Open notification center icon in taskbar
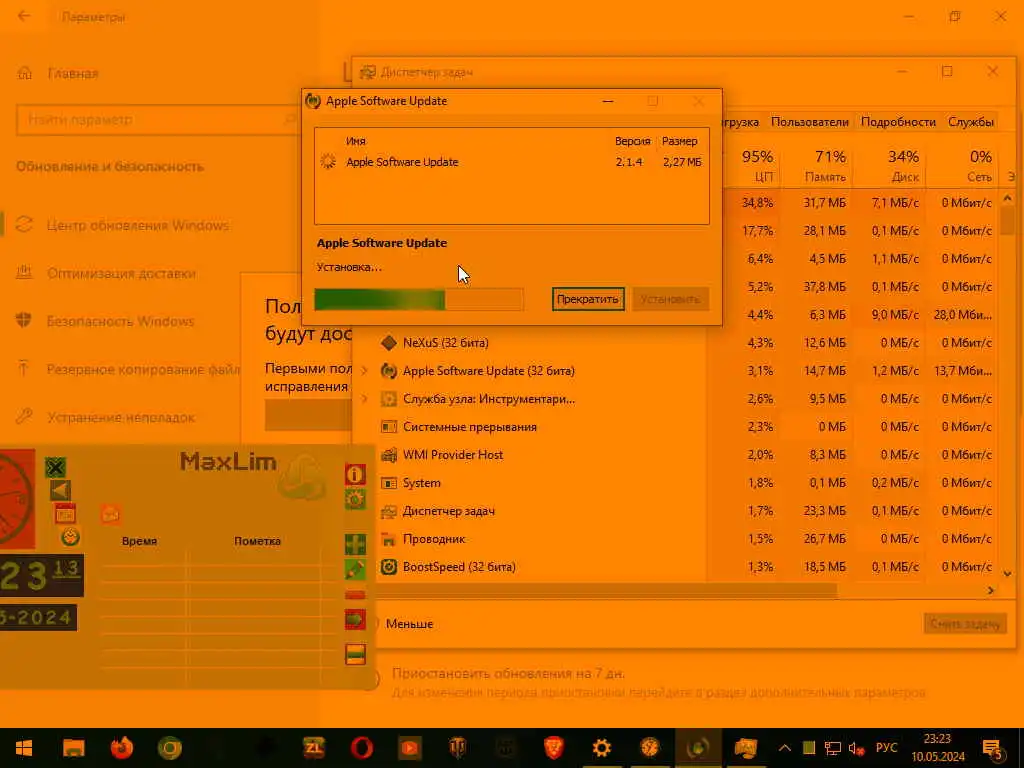This screenshot has width=1024, height=768. tap(993, 748)
